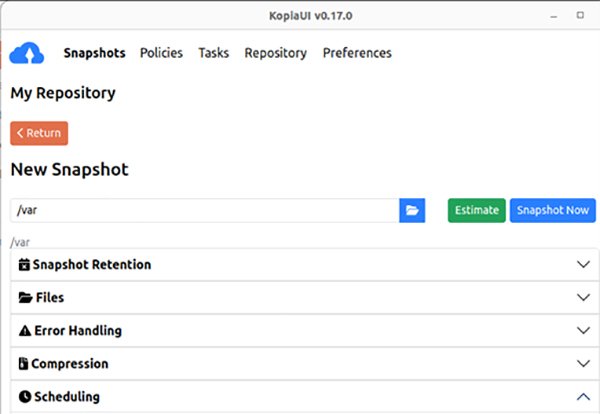Collapse the Scheduling section chevron
Image resolution: width=600 pixels, height=414 pixels.
[x=584, y=397]
